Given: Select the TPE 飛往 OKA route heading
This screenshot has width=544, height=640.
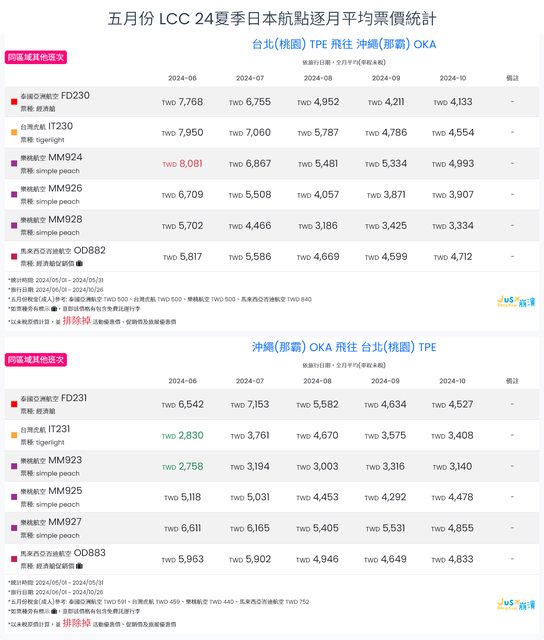Looking at the screenshot, I should [344, 44].
